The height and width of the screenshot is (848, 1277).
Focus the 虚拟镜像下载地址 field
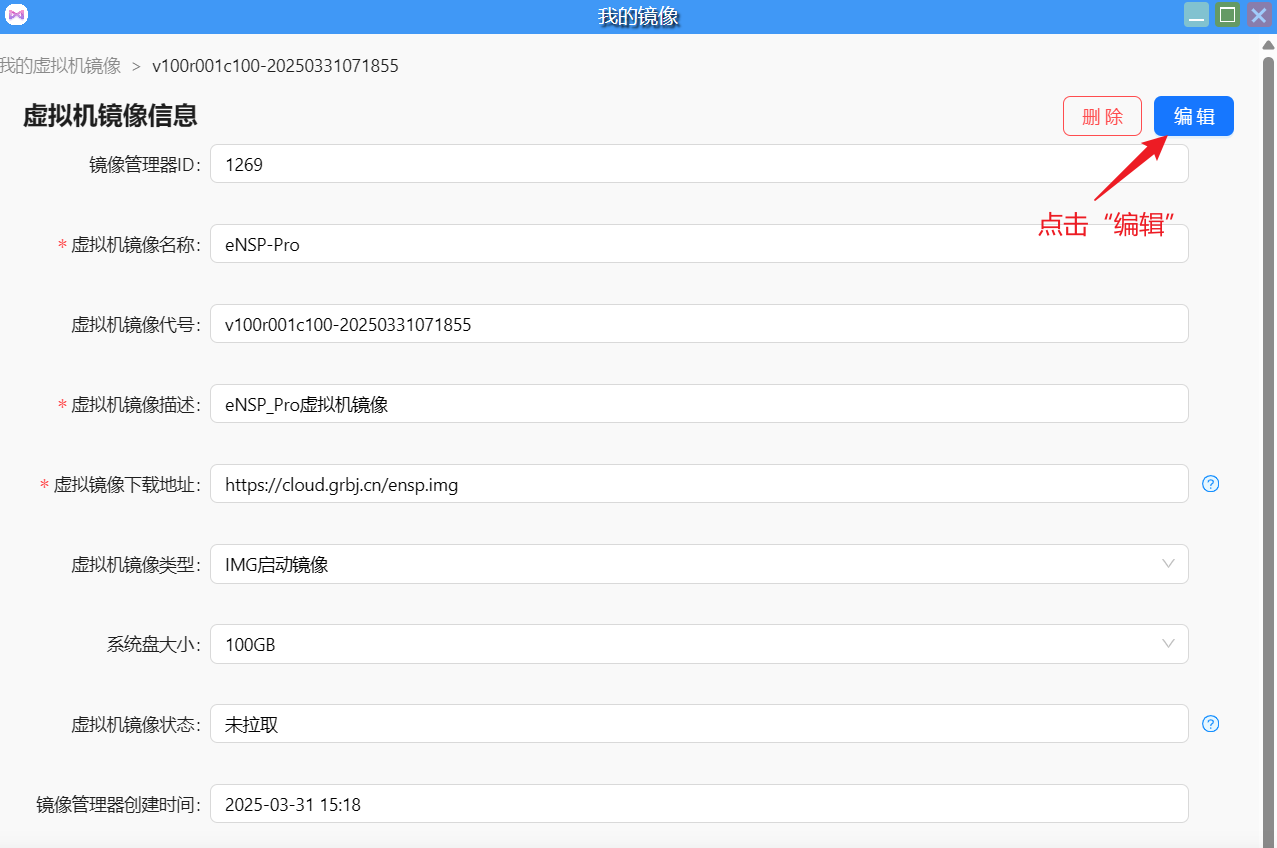(x=699, y=484)
